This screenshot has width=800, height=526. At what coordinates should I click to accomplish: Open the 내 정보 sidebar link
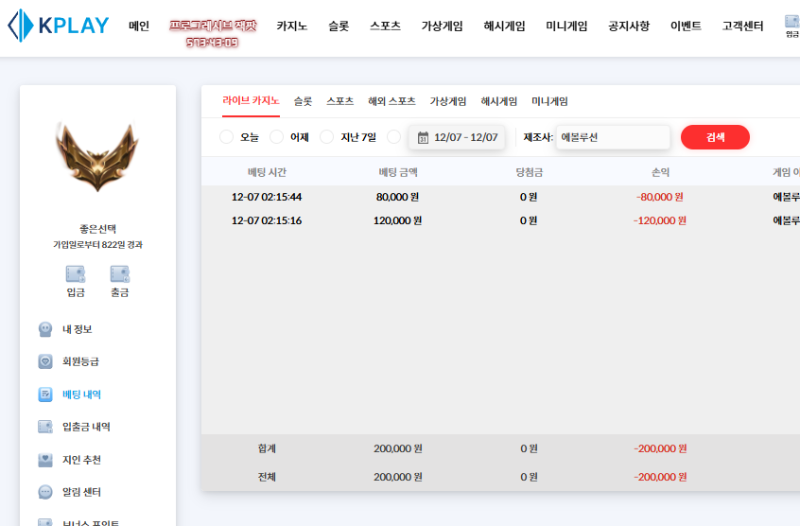coord(77,329)
